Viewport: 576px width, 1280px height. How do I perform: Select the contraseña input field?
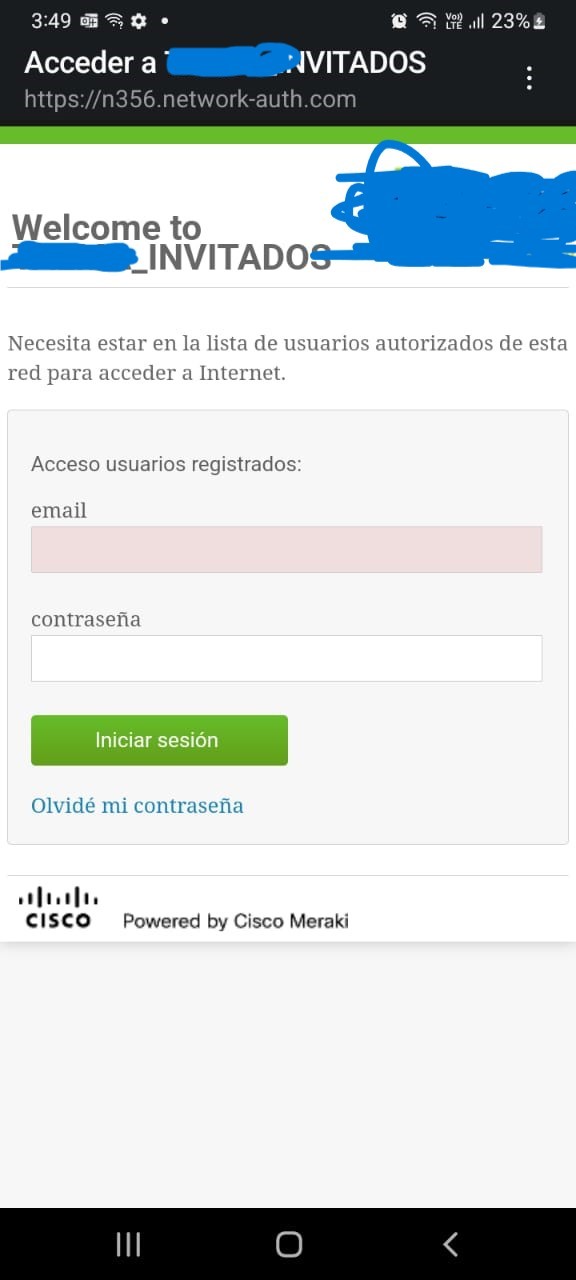coord(286,658)
